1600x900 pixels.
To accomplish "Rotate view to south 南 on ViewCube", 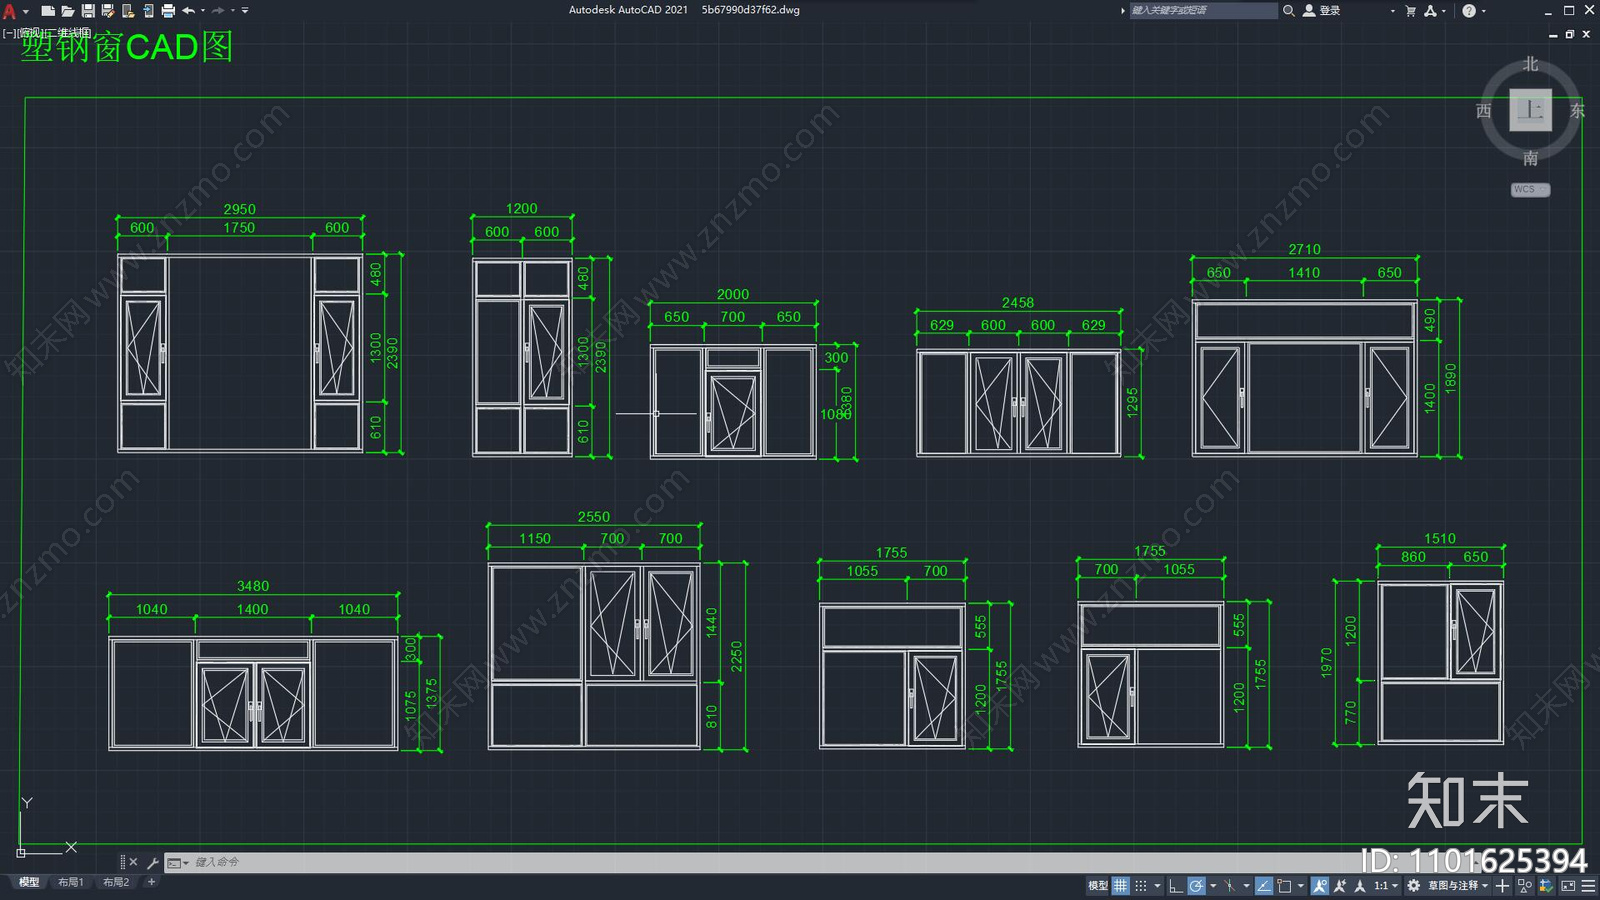I will pos(1530,158).
